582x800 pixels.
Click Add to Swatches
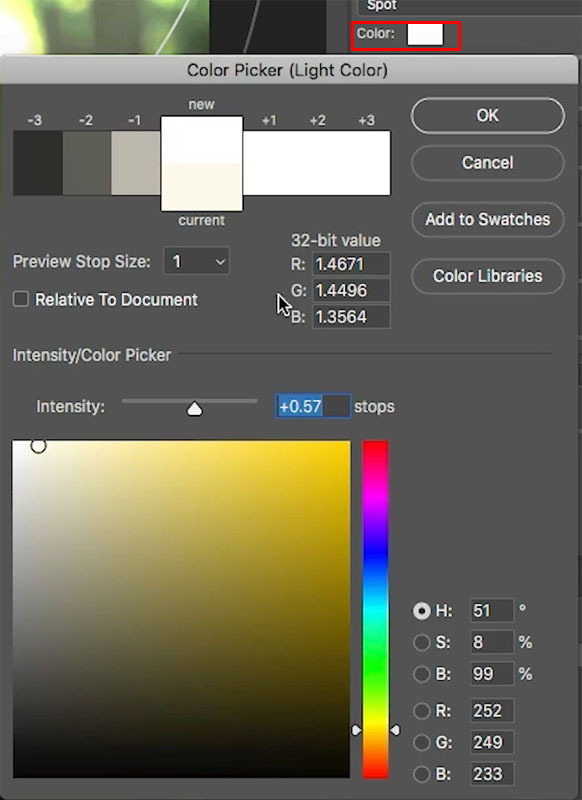[x=488, y=219]
